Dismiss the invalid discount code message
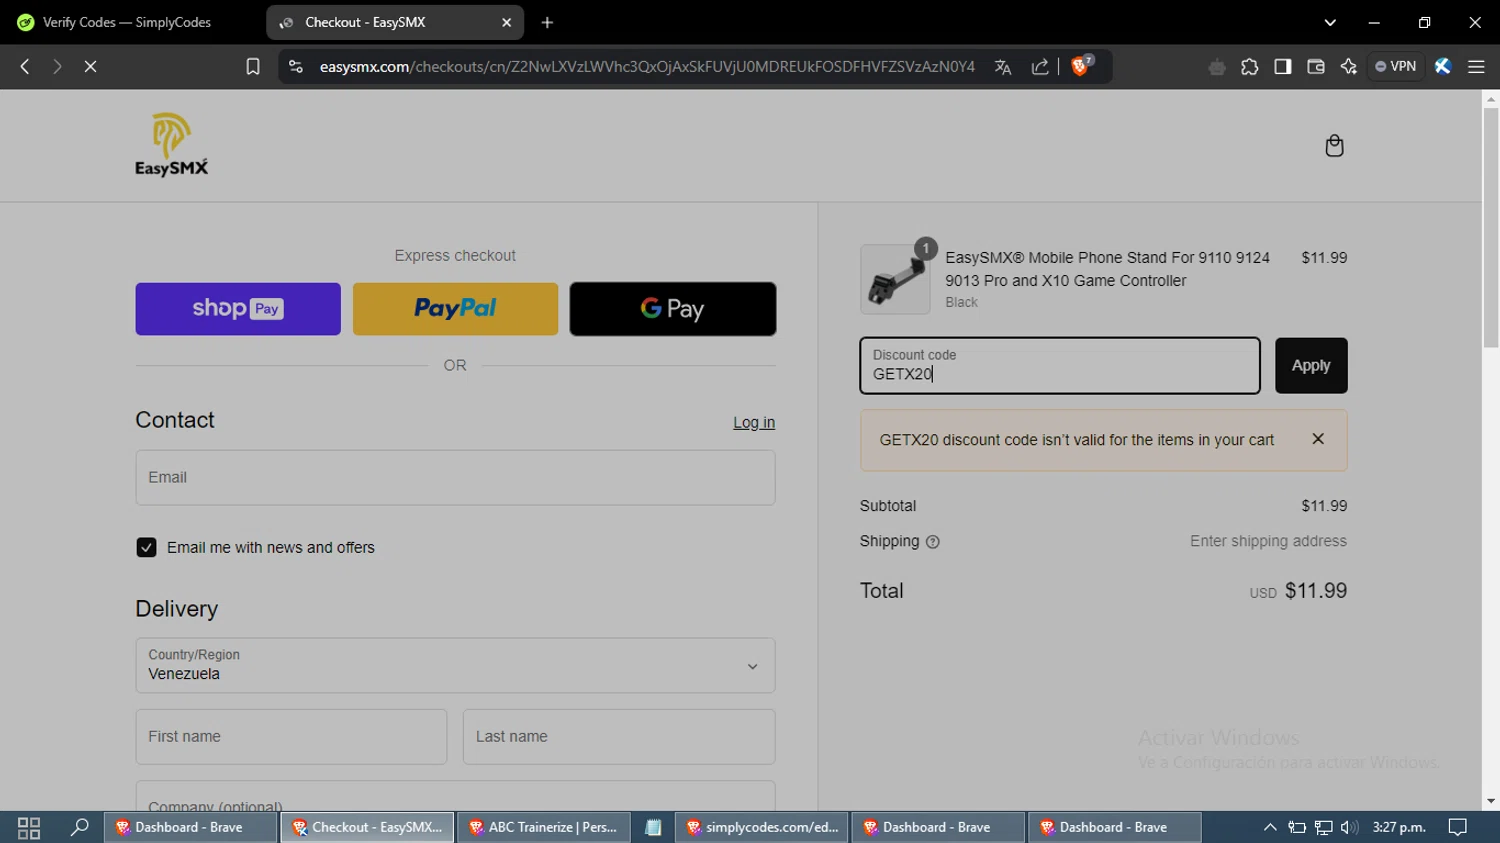1500x843 pixels. tap(1318, 439)
